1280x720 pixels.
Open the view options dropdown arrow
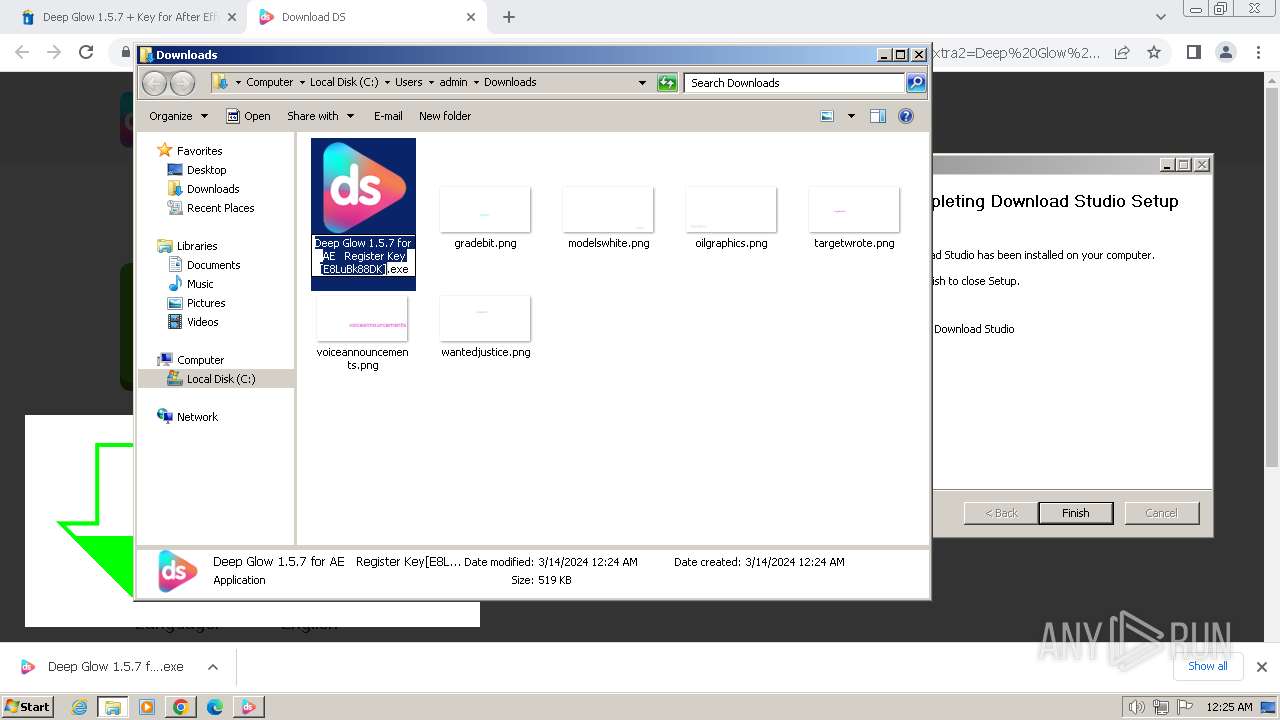[851, 116]
